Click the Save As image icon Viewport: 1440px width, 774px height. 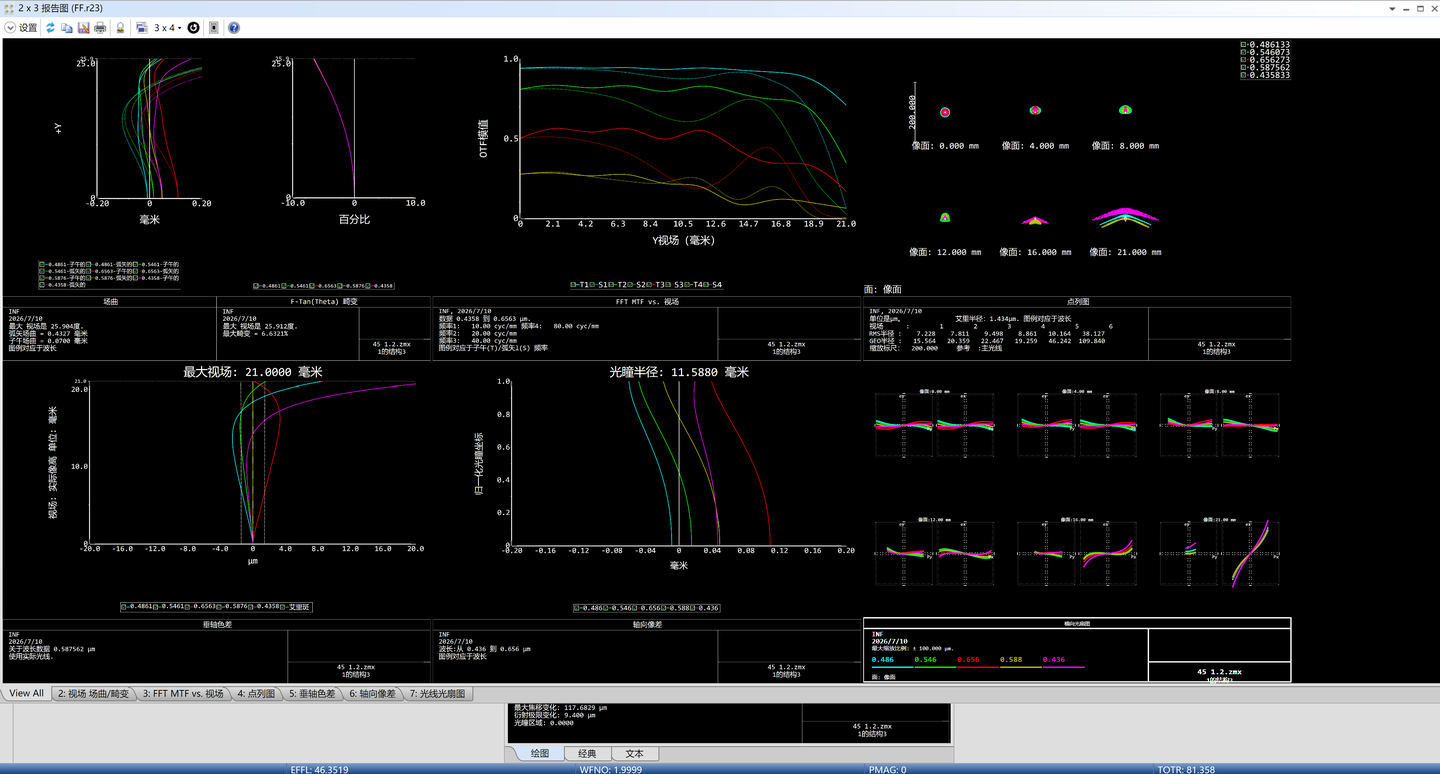click(84, 28)
